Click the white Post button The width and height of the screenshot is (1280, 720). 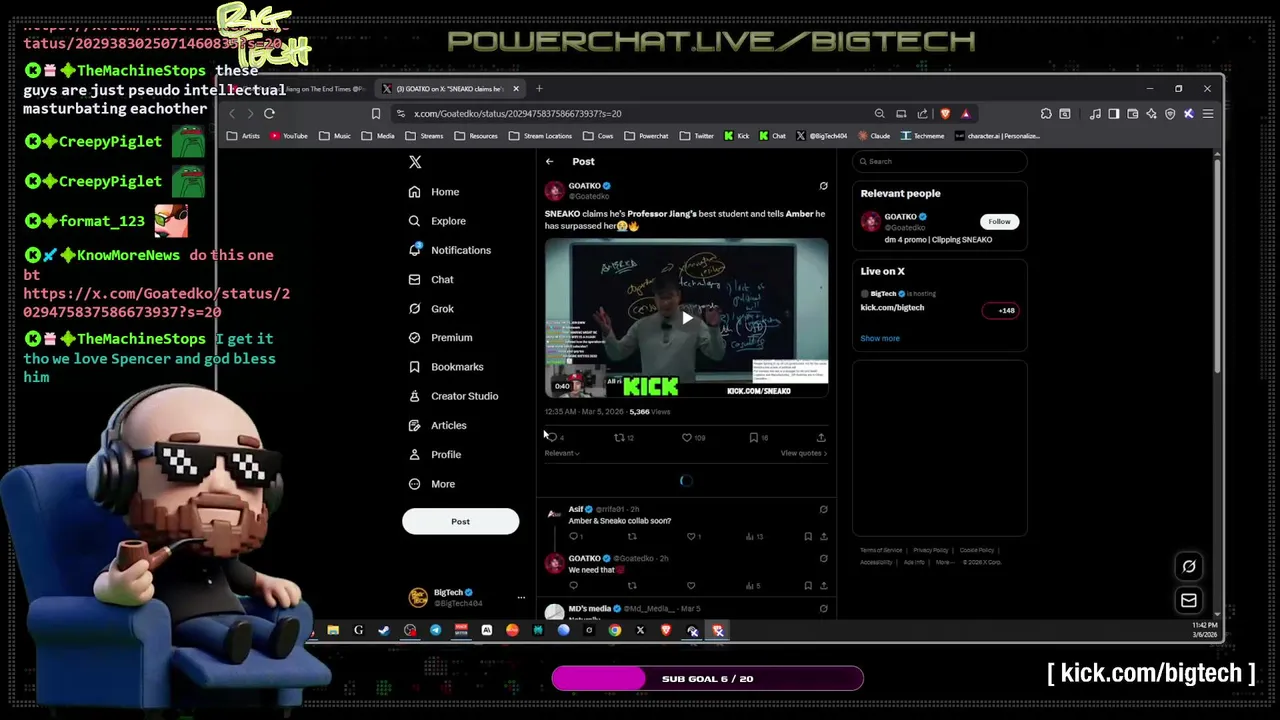point(460,521)
